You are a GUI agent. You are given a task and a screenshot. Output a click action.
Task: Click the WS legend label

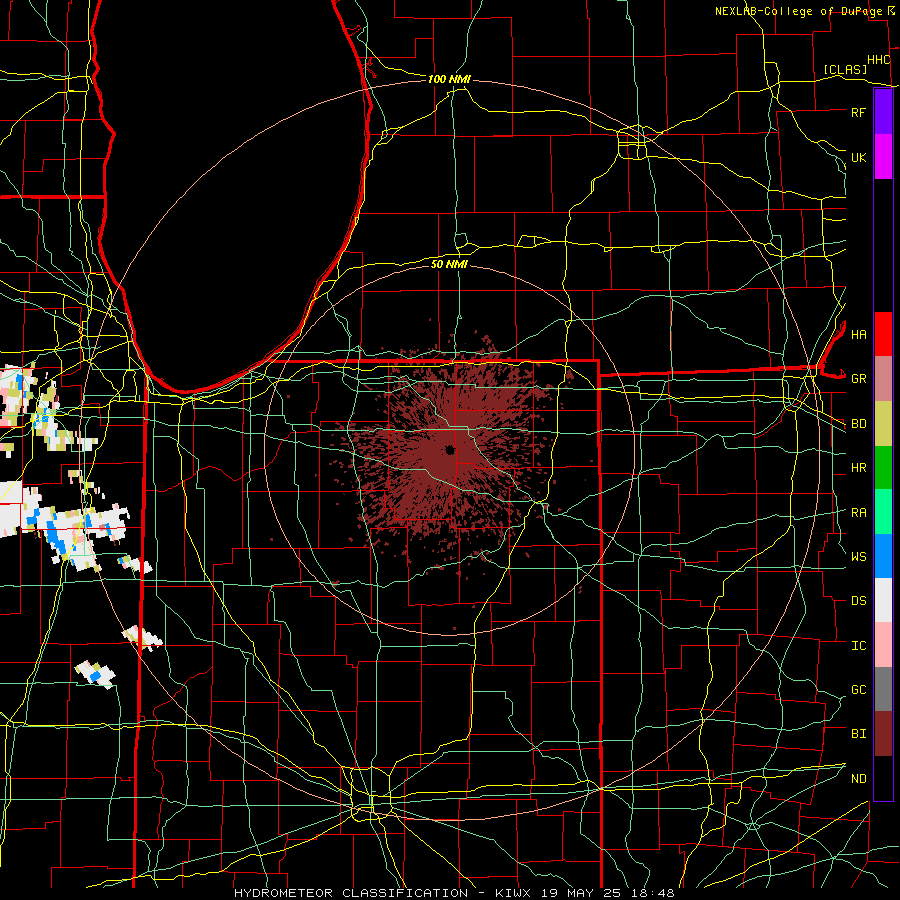859,557
